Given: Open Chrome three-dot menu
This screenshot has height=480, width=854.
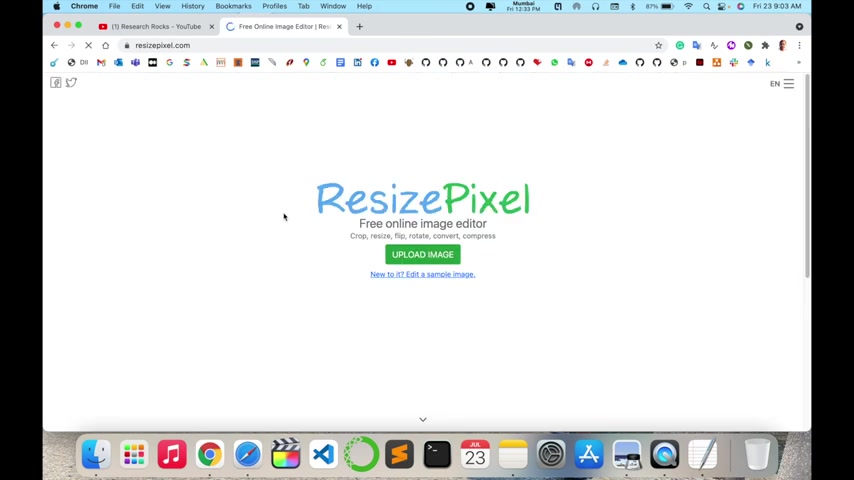Looking at the screenshot, I should click(799, 45).
